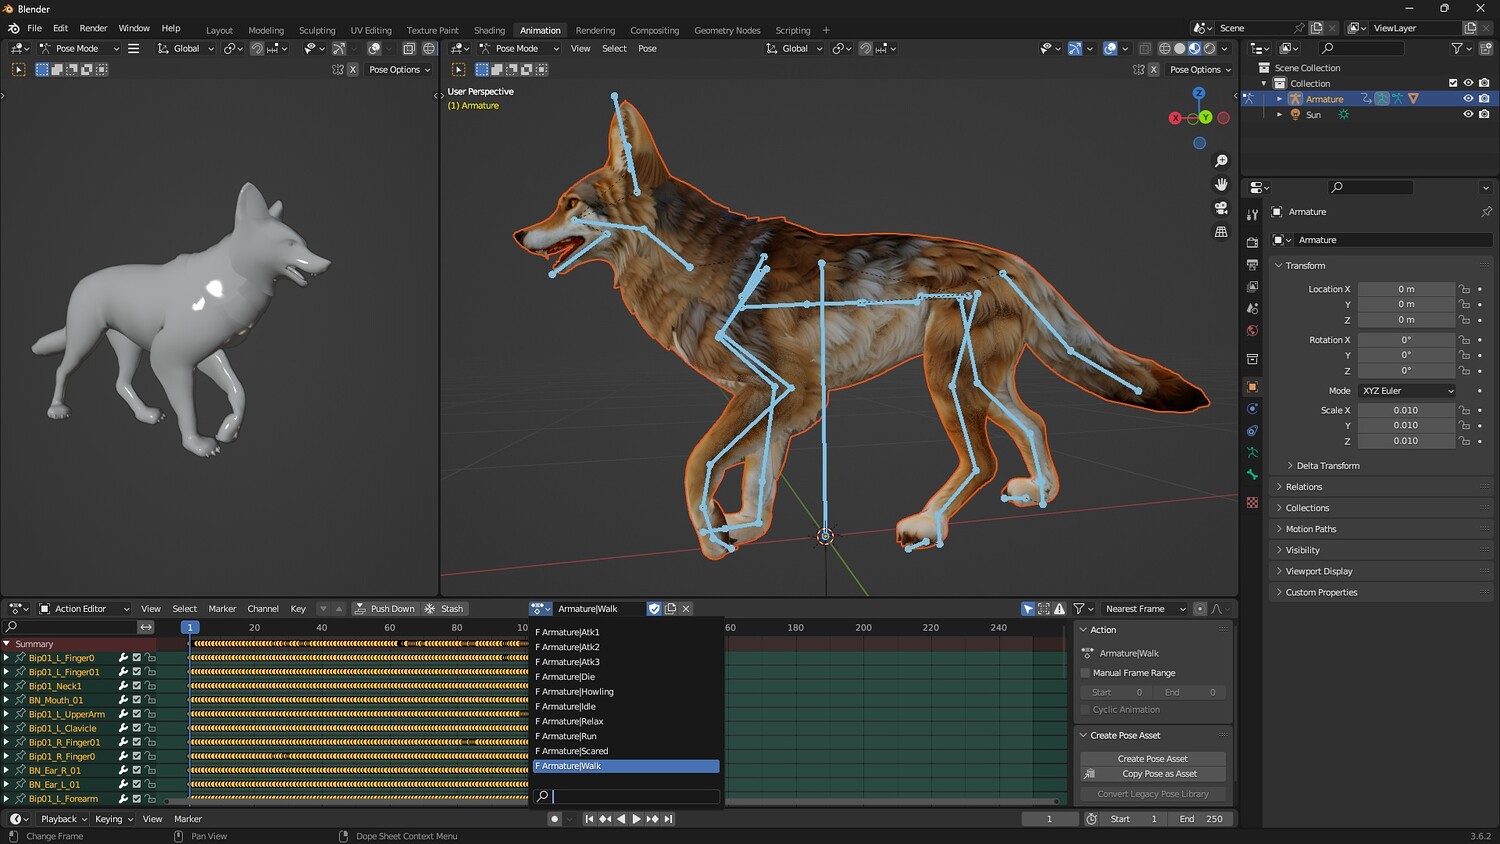
Task: Jump to the end frame icon
Action: [x=669, y=819]
